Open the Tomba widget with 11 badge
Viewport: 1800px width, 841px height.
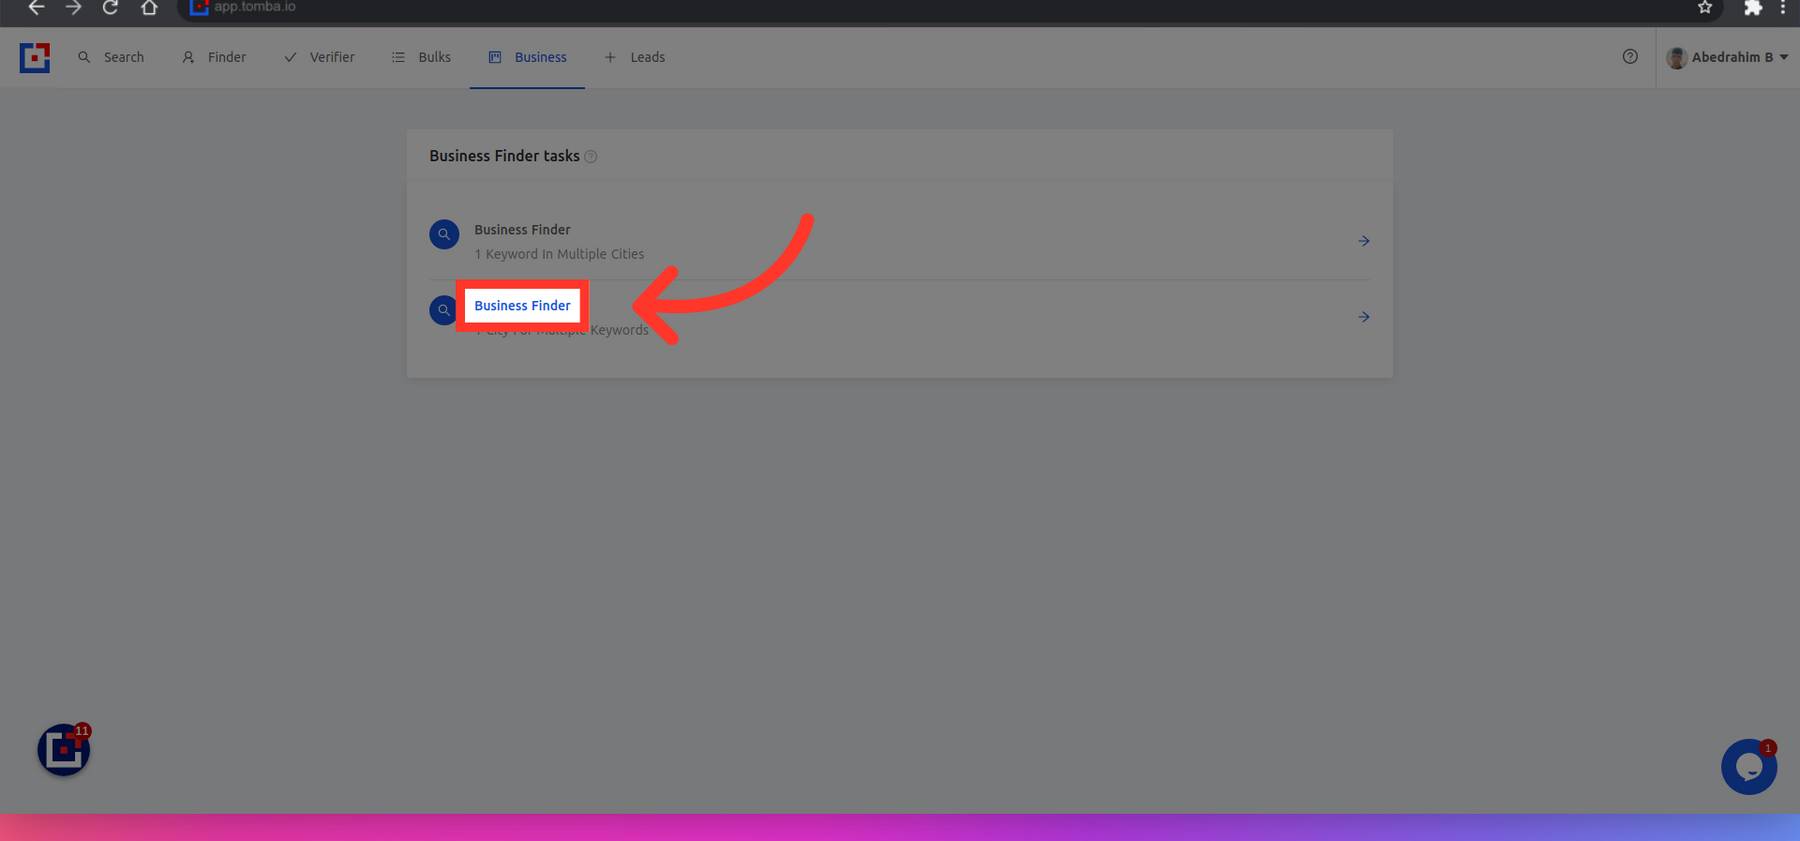[64, 750]
